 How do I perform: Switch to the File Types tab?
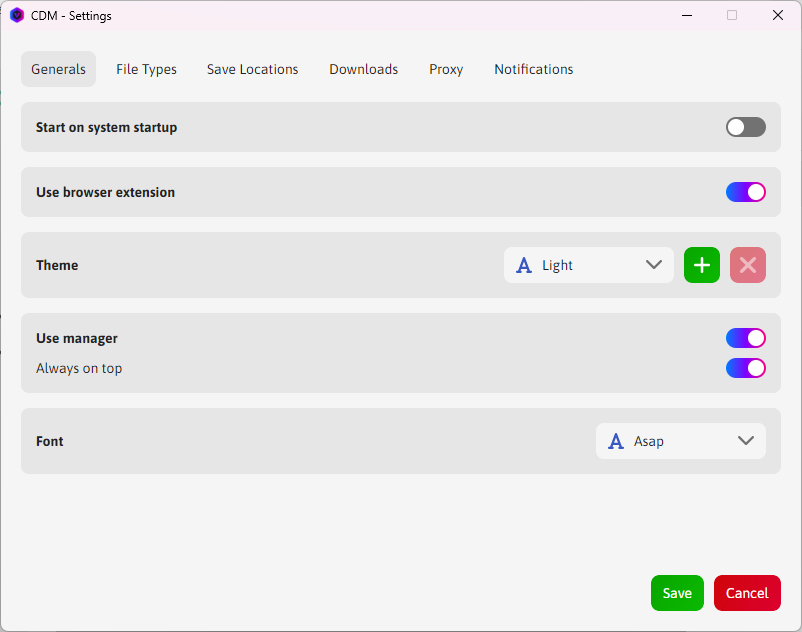pyautogui.click(x=146, y=69)
